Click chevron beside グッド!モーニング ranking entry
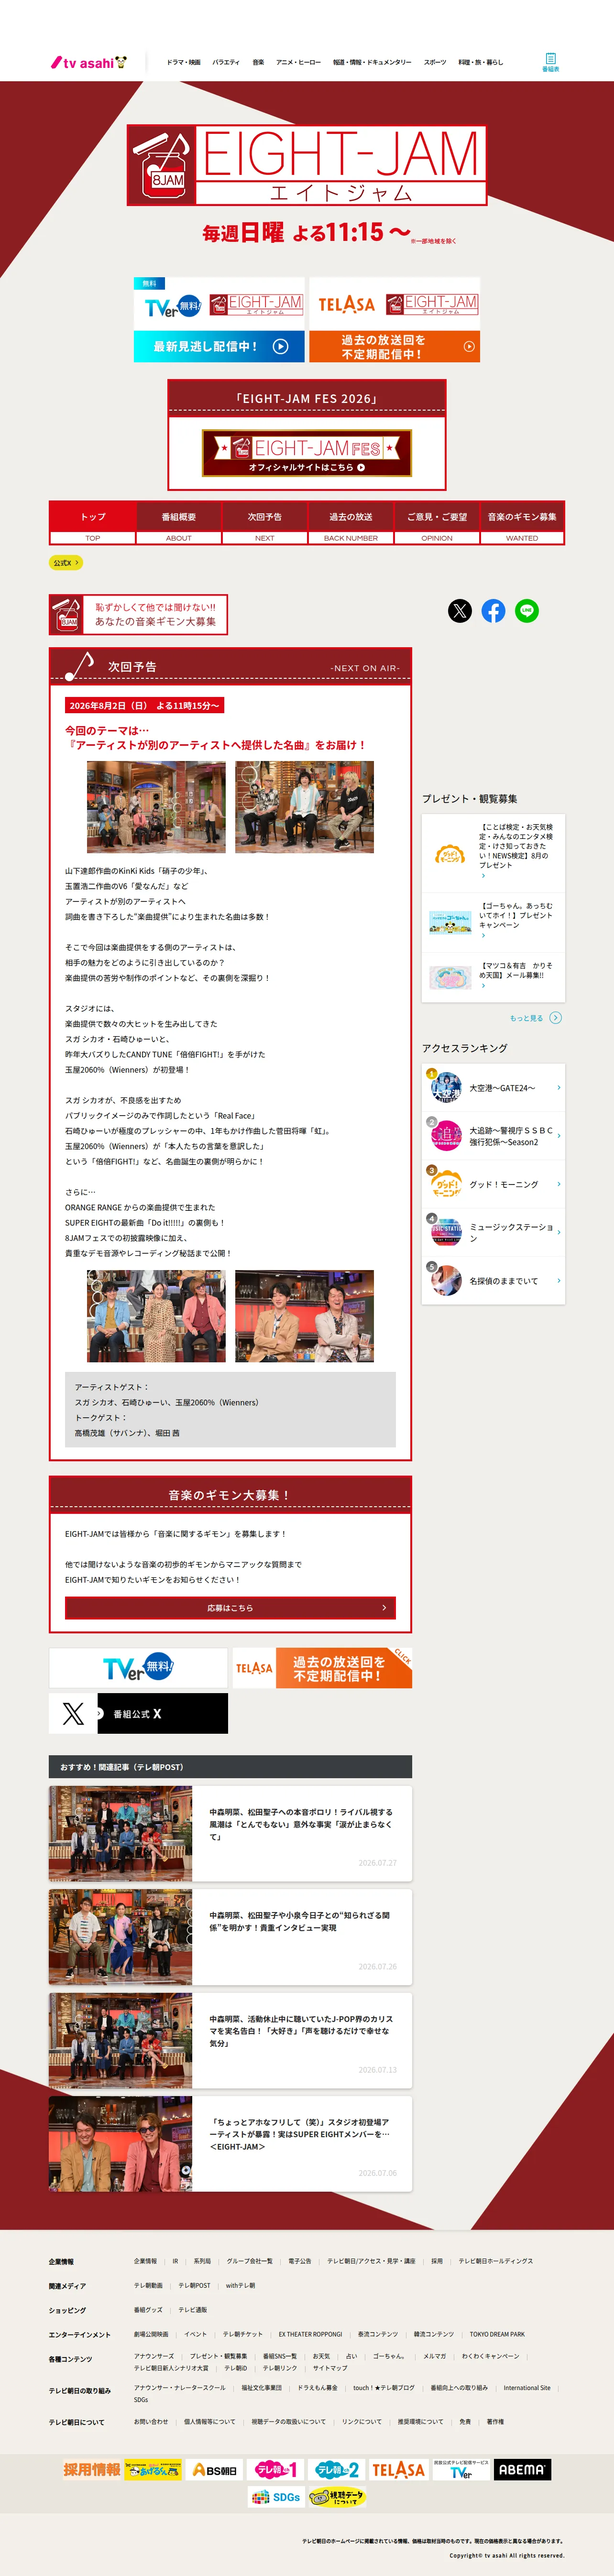The width and height of the screenshot is (614, 2576). click(x=558, y=1184)
